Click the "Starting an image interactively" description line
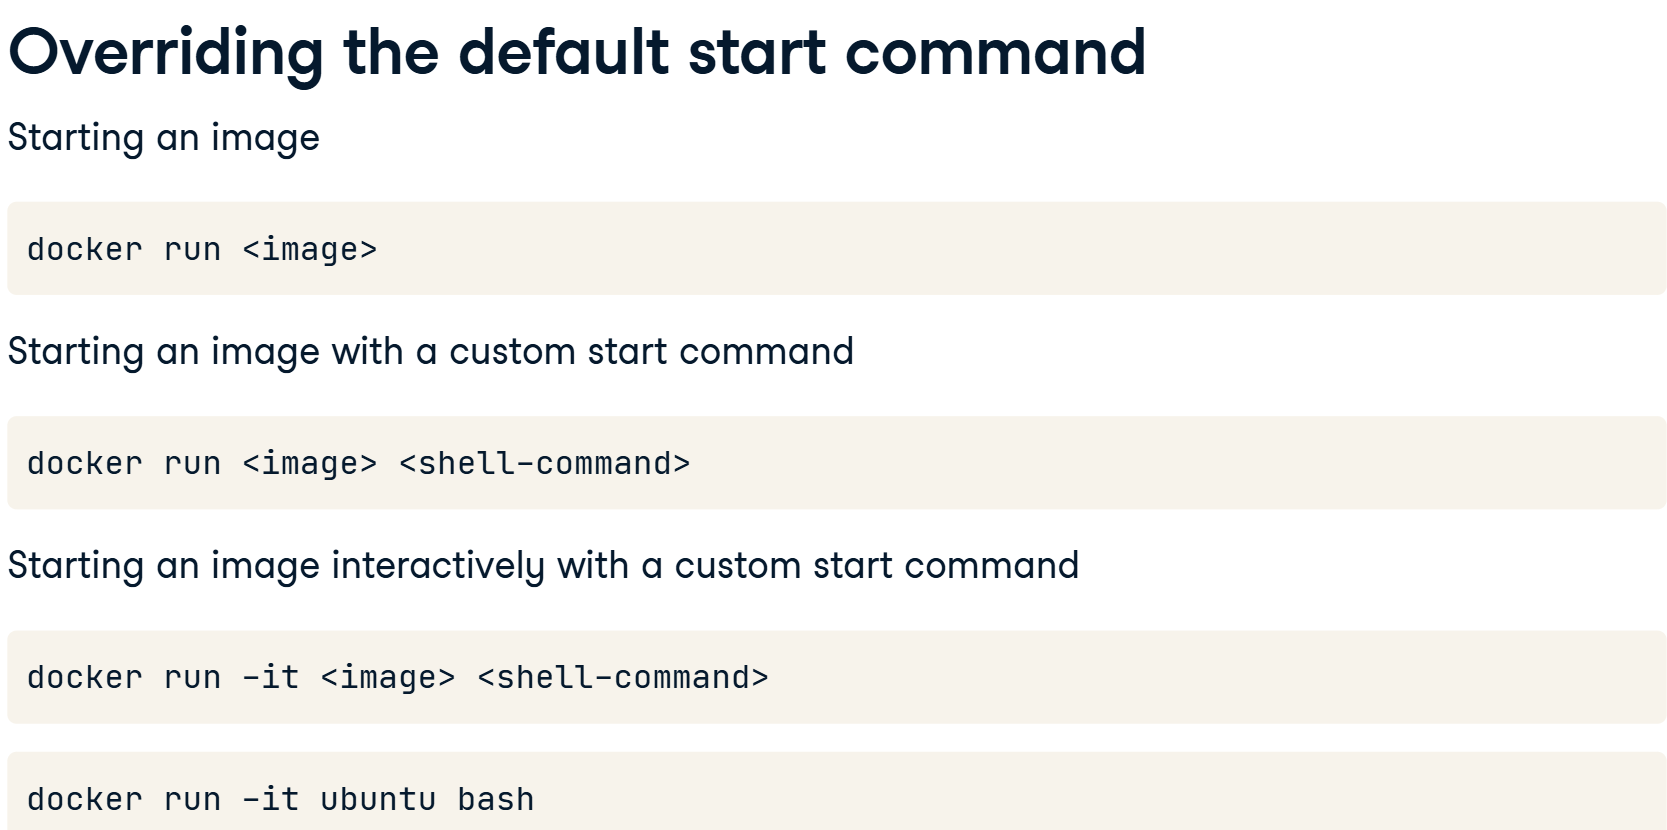The width and height of the screenshot is (1667, 830). pos(544,566)
